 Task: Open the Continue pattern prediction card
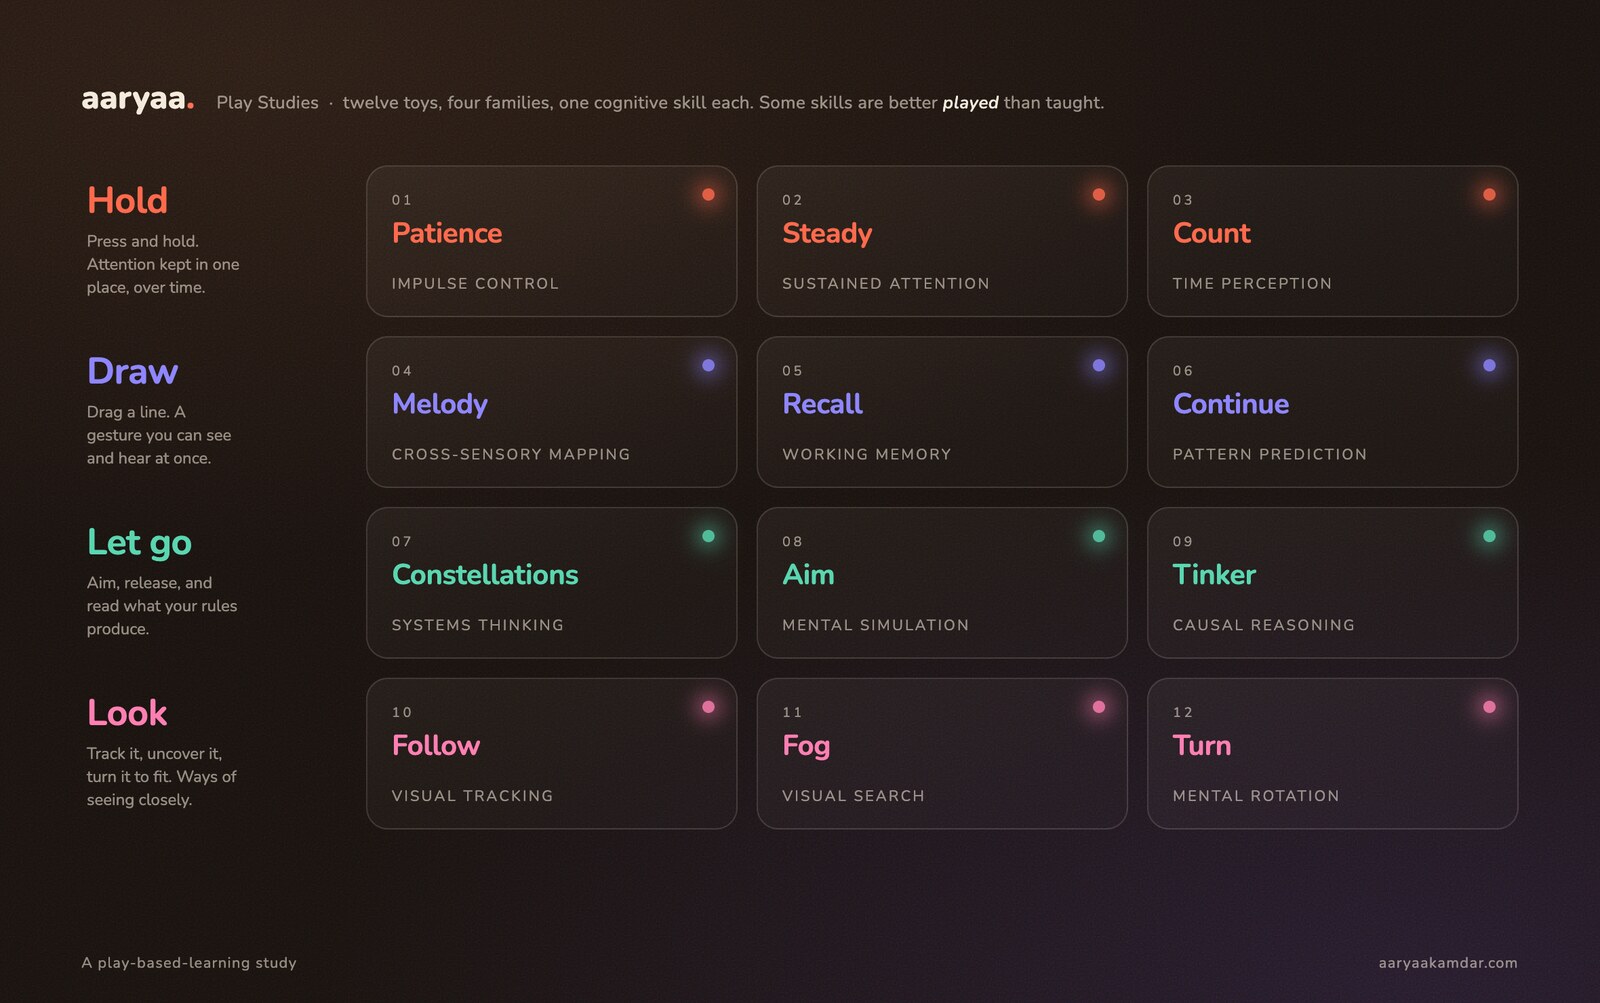tap(1332, 412)
